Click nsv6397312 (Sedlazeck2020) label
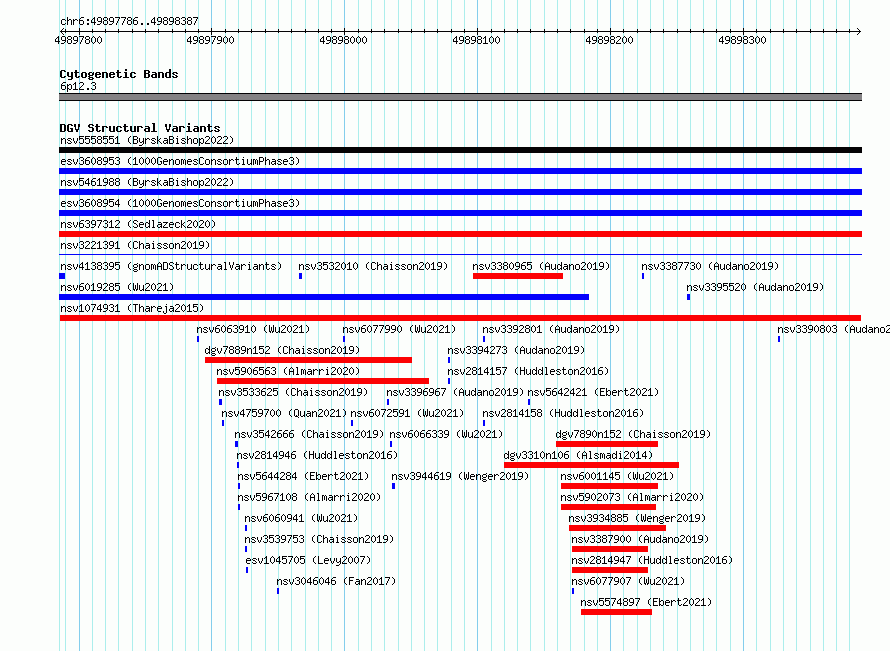890x651 pixels. tap(138, 224)
